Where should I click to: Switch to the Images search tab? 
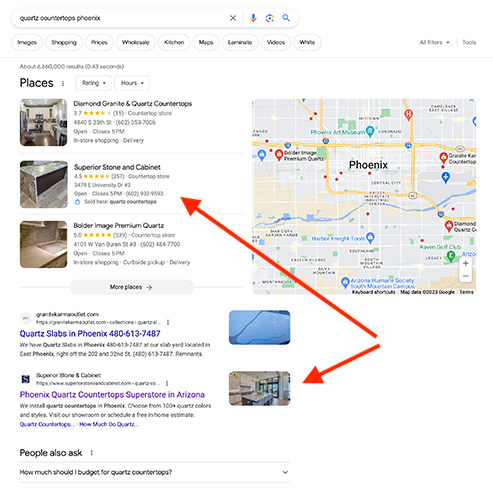[x=27, y=42]
